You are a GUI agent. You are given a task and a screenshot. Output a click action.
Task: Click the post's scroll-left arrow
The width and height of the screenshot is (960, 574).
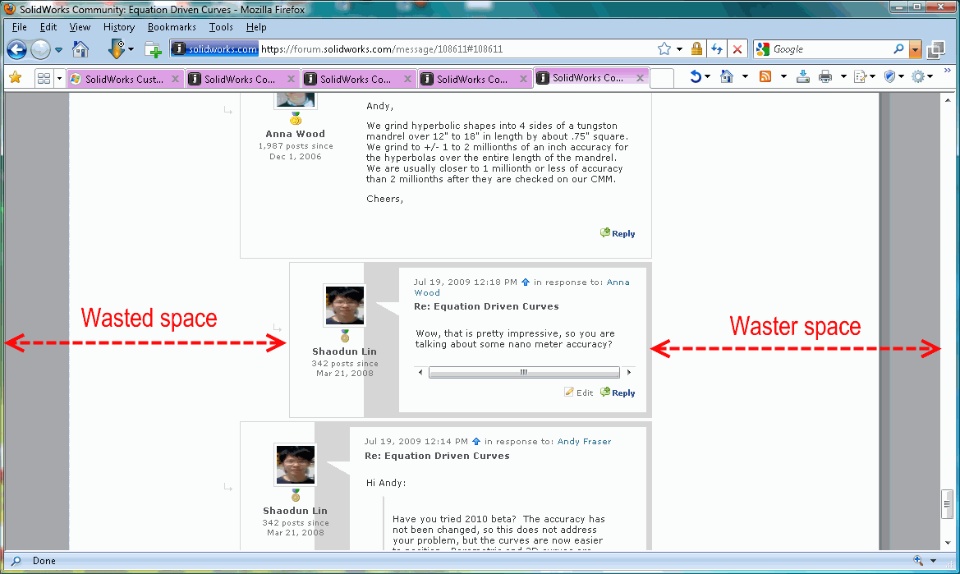pyautogui.click(x=420, y=372)
